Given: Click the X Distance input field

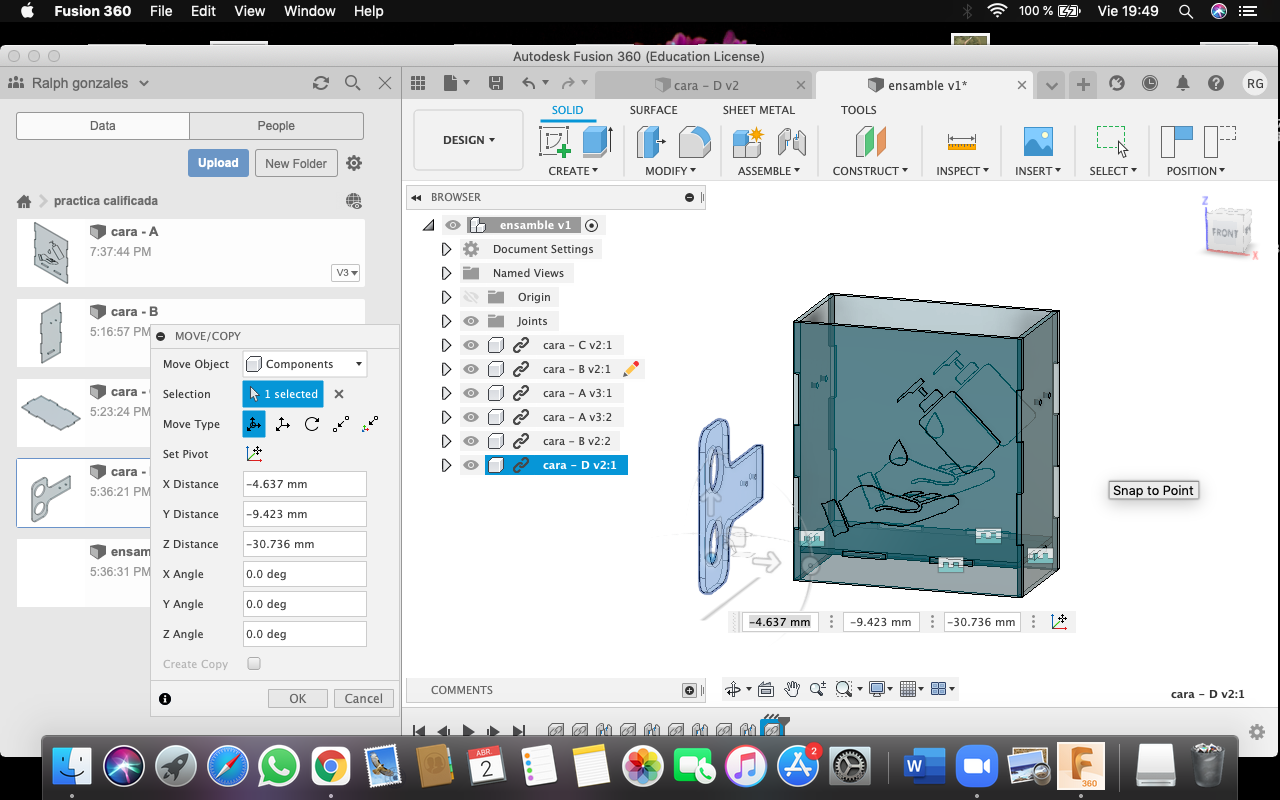Looking at the screenshot, I should [305, 484].
